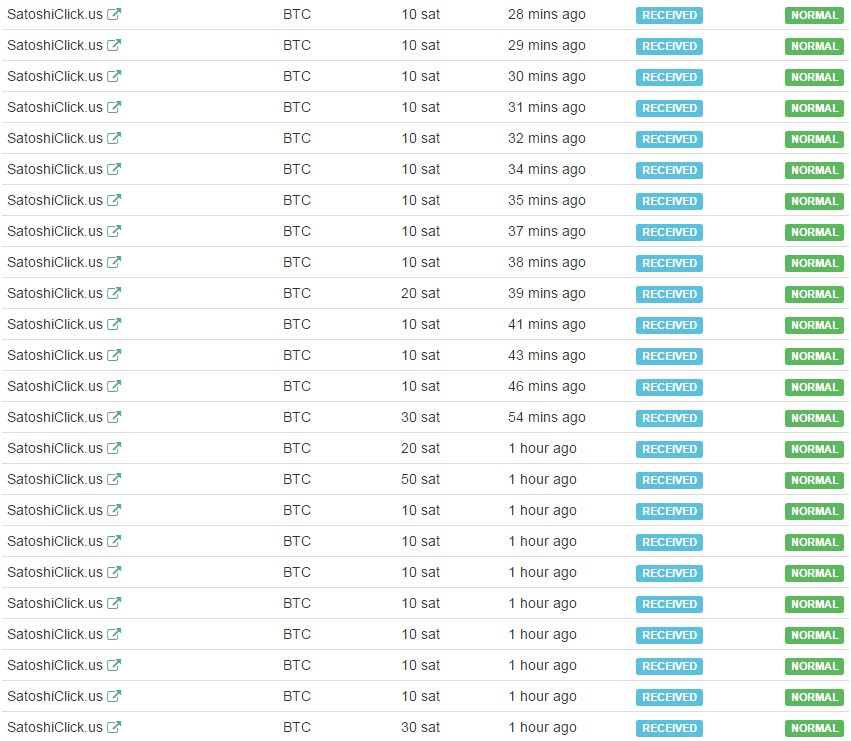The image size is (851, 741).
Task: Open SatoshiClick.us link from 46 mins ago
Action: click(55, 387)
